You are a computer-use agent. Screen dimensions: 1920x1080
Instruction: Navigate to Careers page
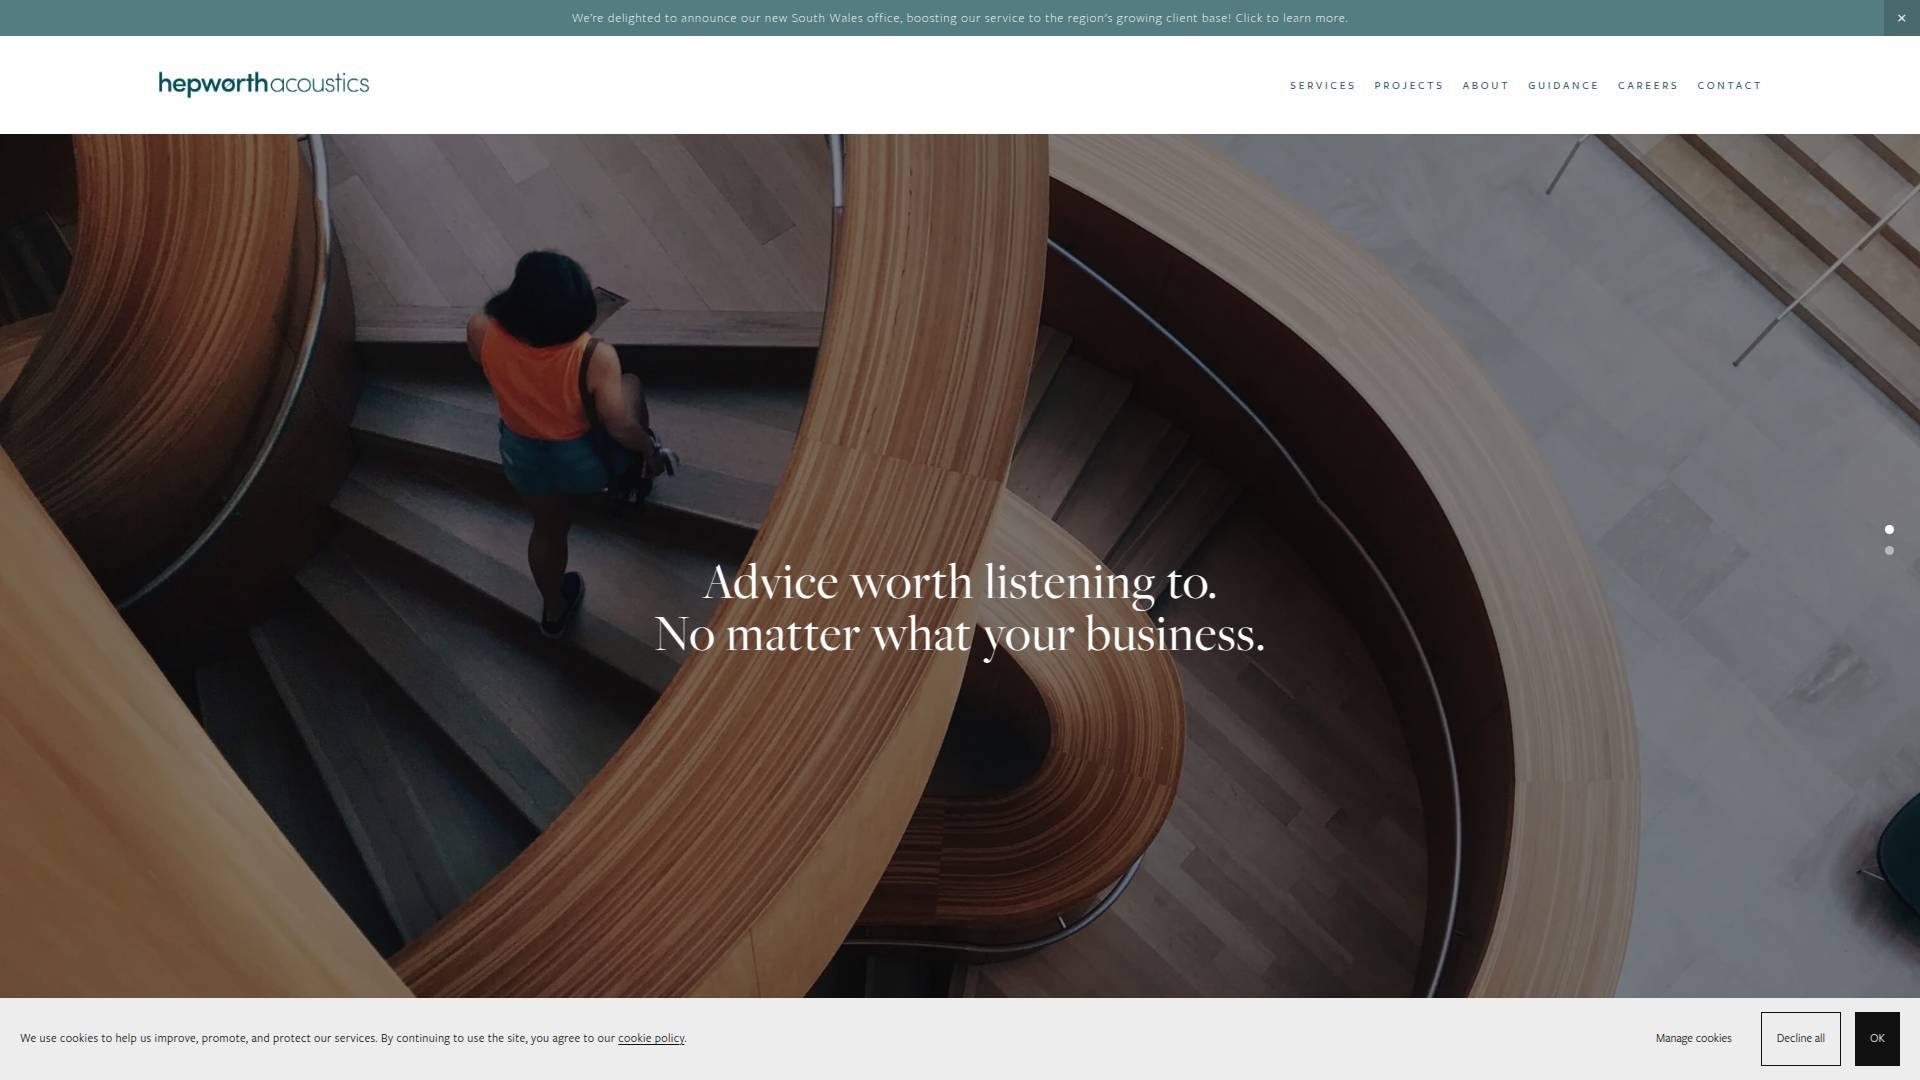coord(1647,86)
